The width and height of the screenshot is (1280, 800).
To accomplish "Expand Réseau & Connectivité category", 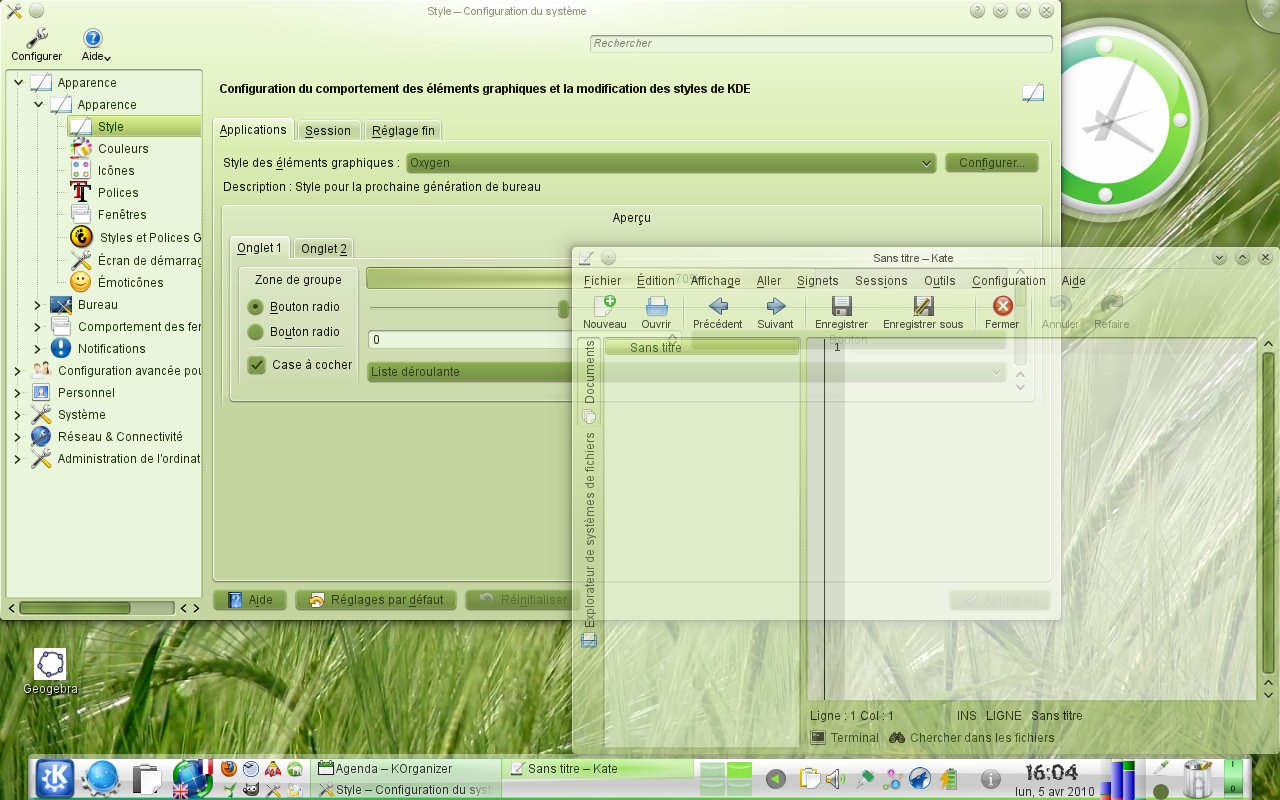I will [x=18, y=437].
